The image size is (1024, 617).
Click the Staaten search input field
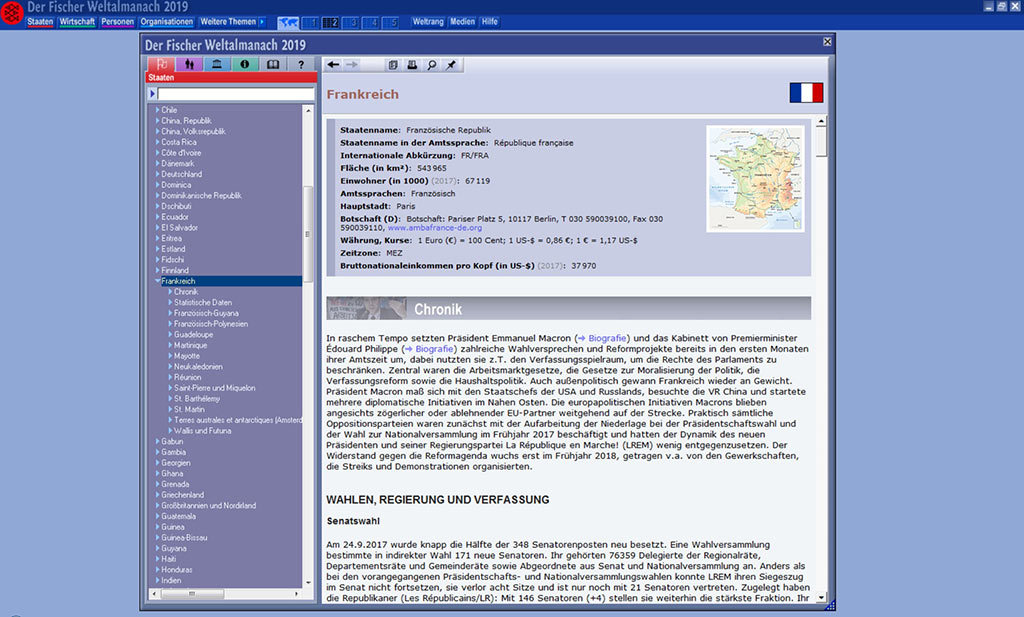coord(236,94)
